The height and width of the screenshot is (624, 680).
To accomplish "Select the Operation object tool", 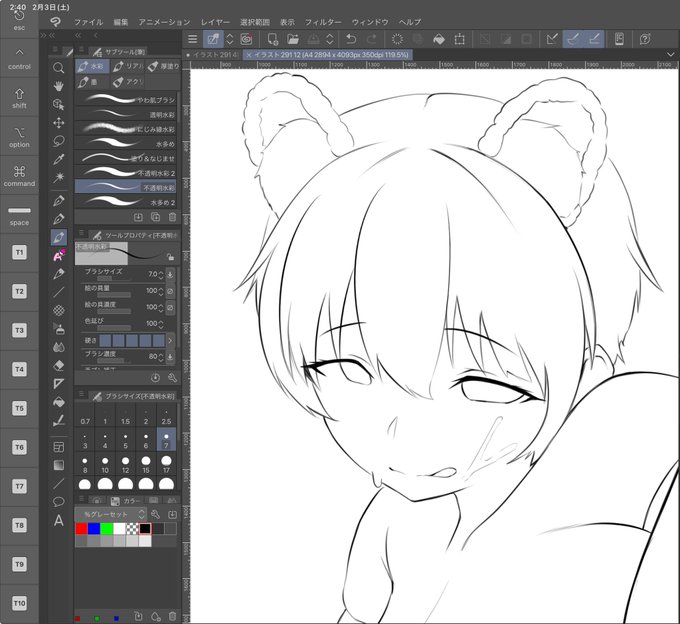I will click(x=59, y=105).
